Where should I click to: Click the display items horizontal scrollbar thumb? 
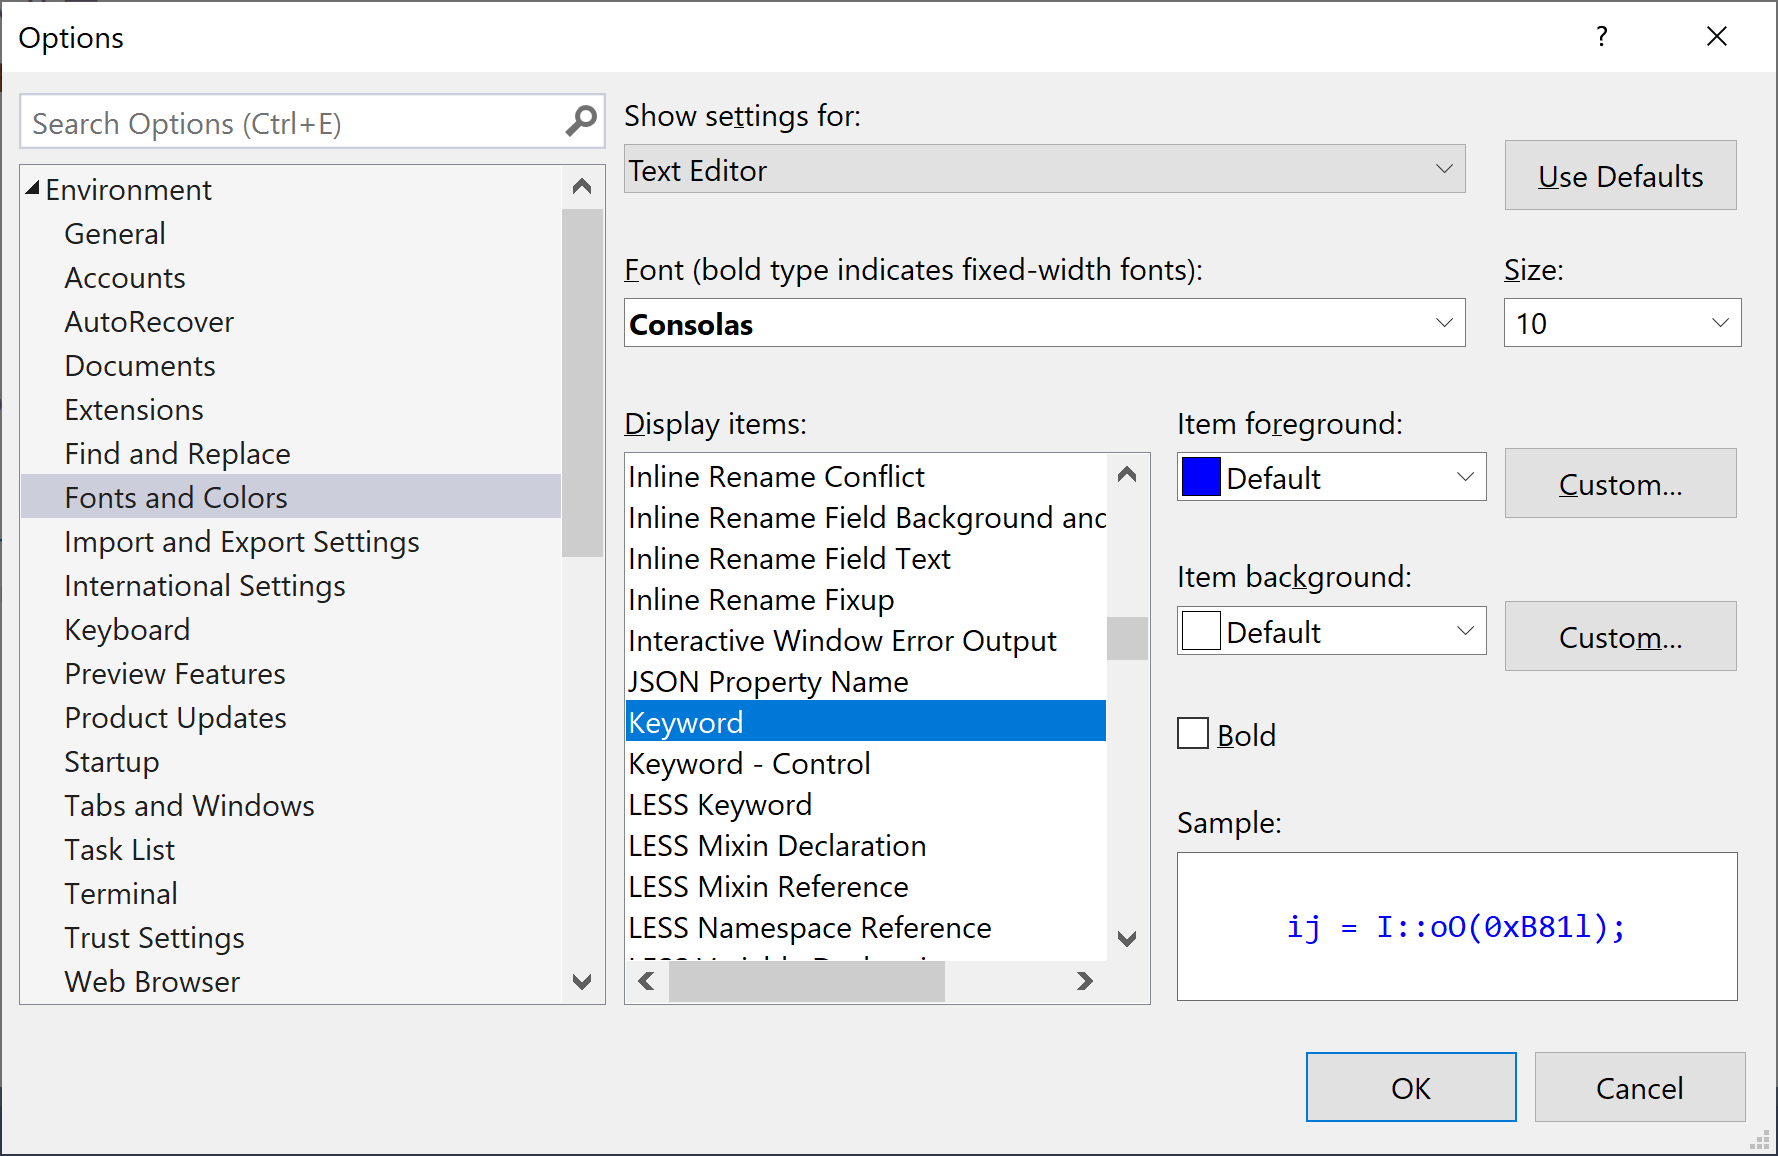(806, 981)
